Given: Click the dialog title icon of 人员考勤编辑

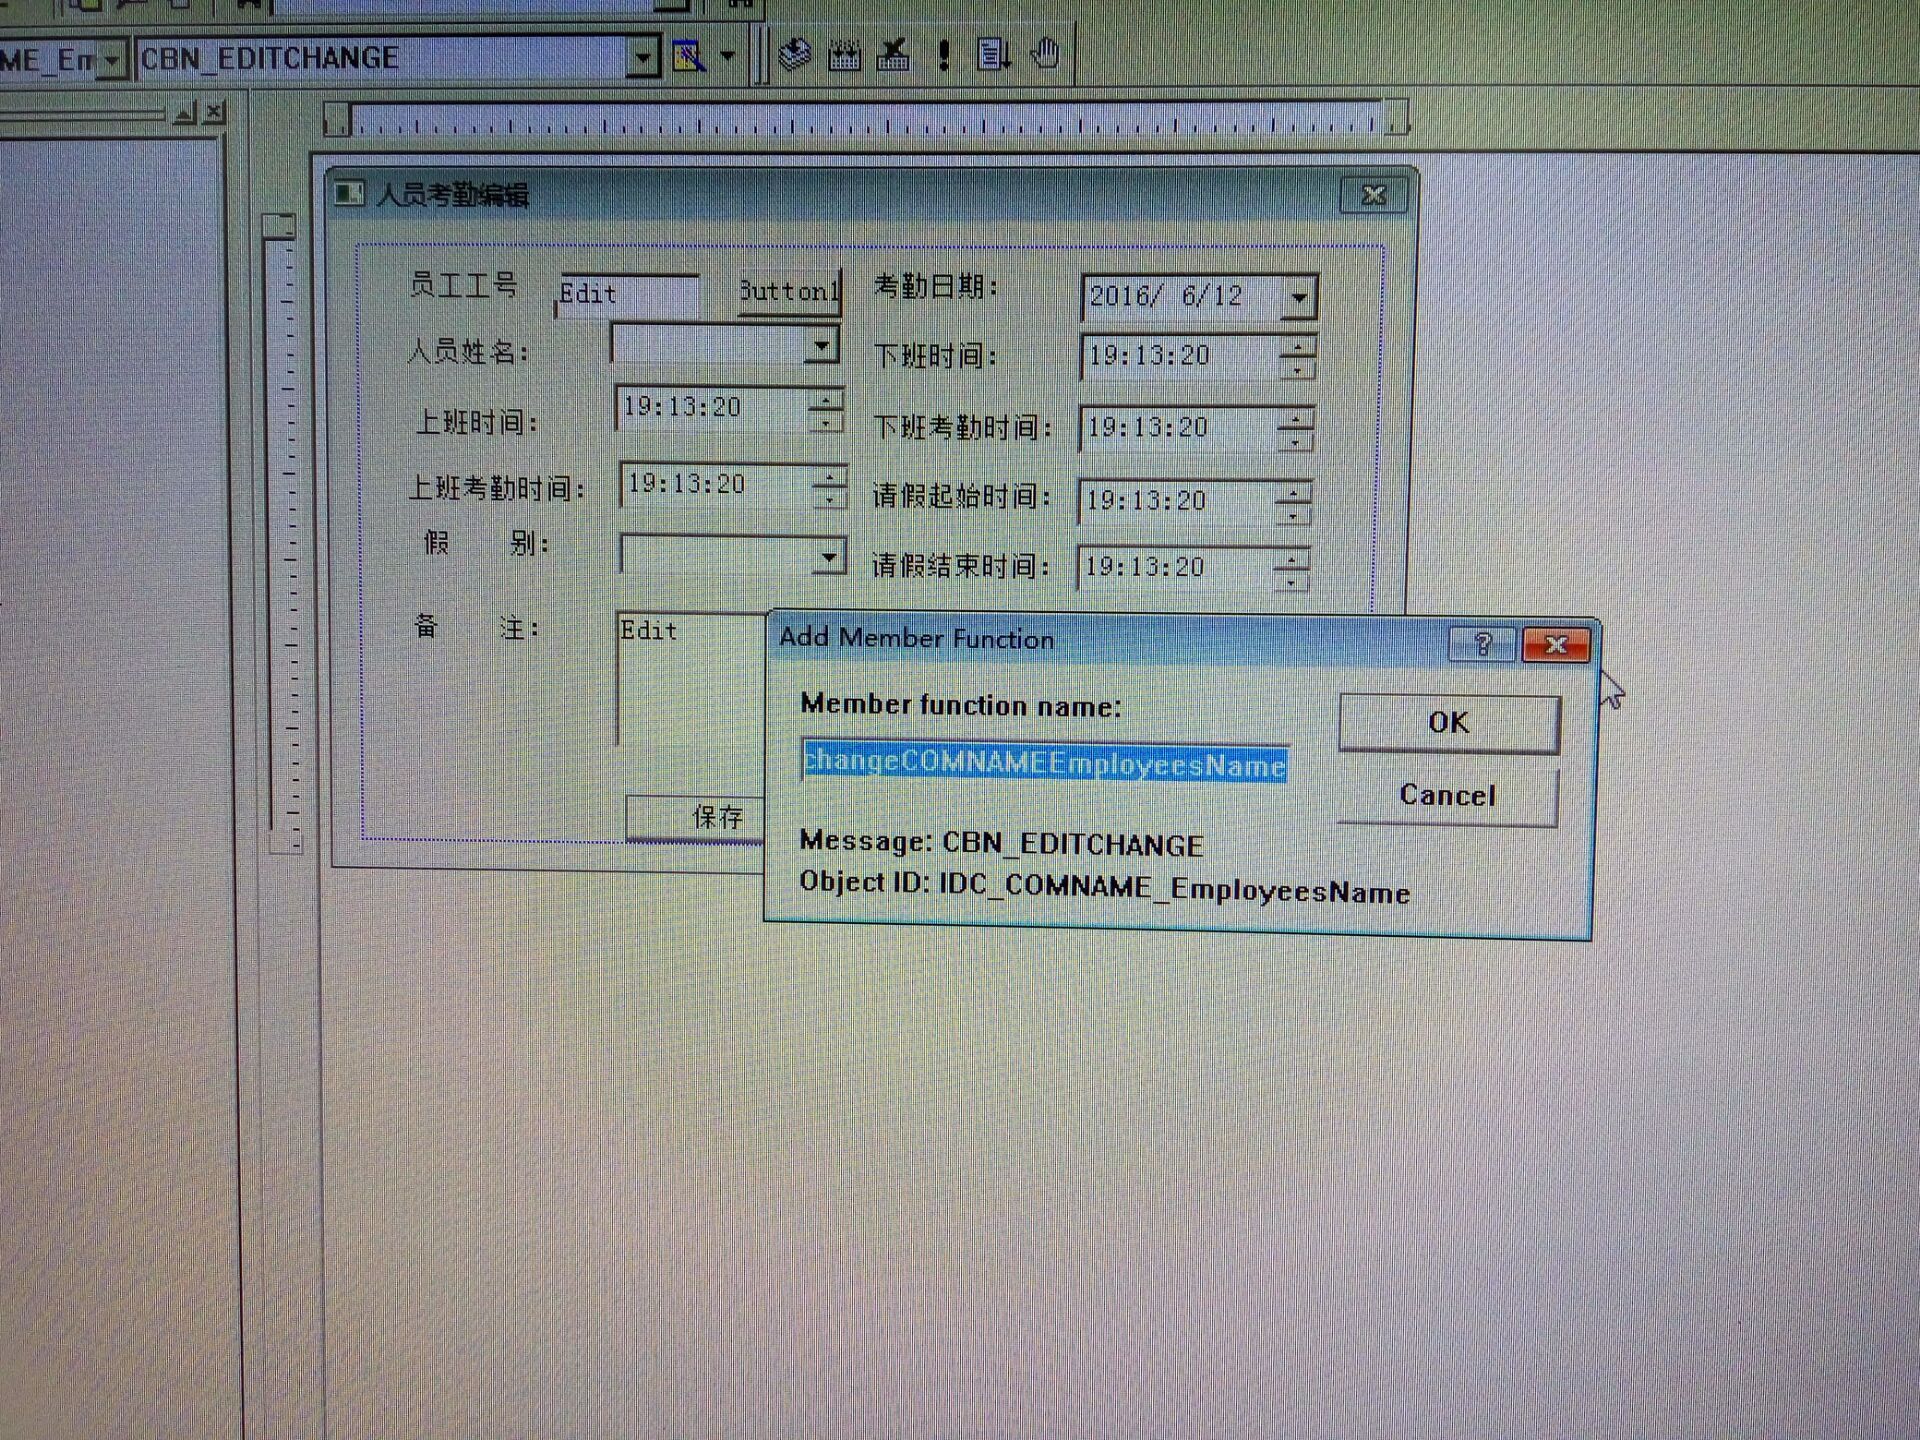Looking at the screenshot, I should pos(349,192).
